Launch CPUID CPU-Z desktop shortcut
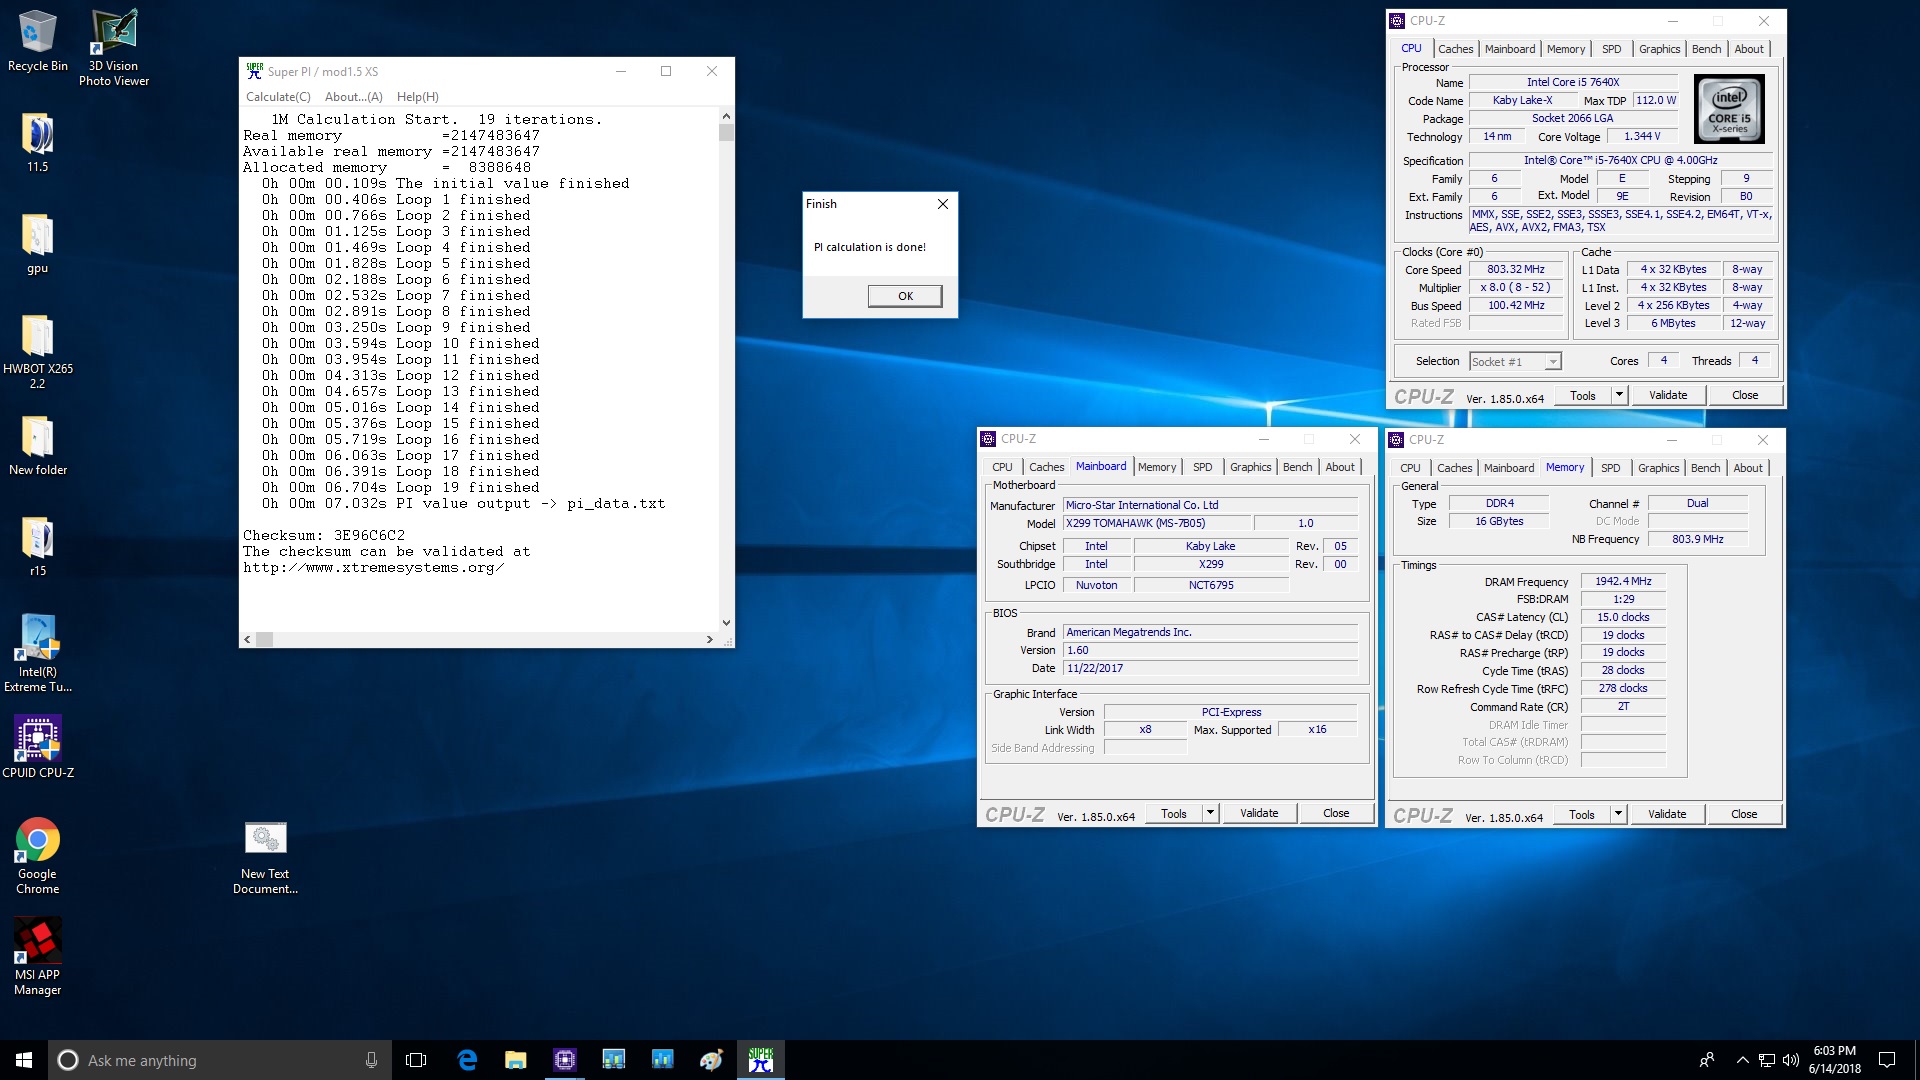The width and height of the screenshot is (1920, 1080). pyautogui.click(x=37, y=748)
